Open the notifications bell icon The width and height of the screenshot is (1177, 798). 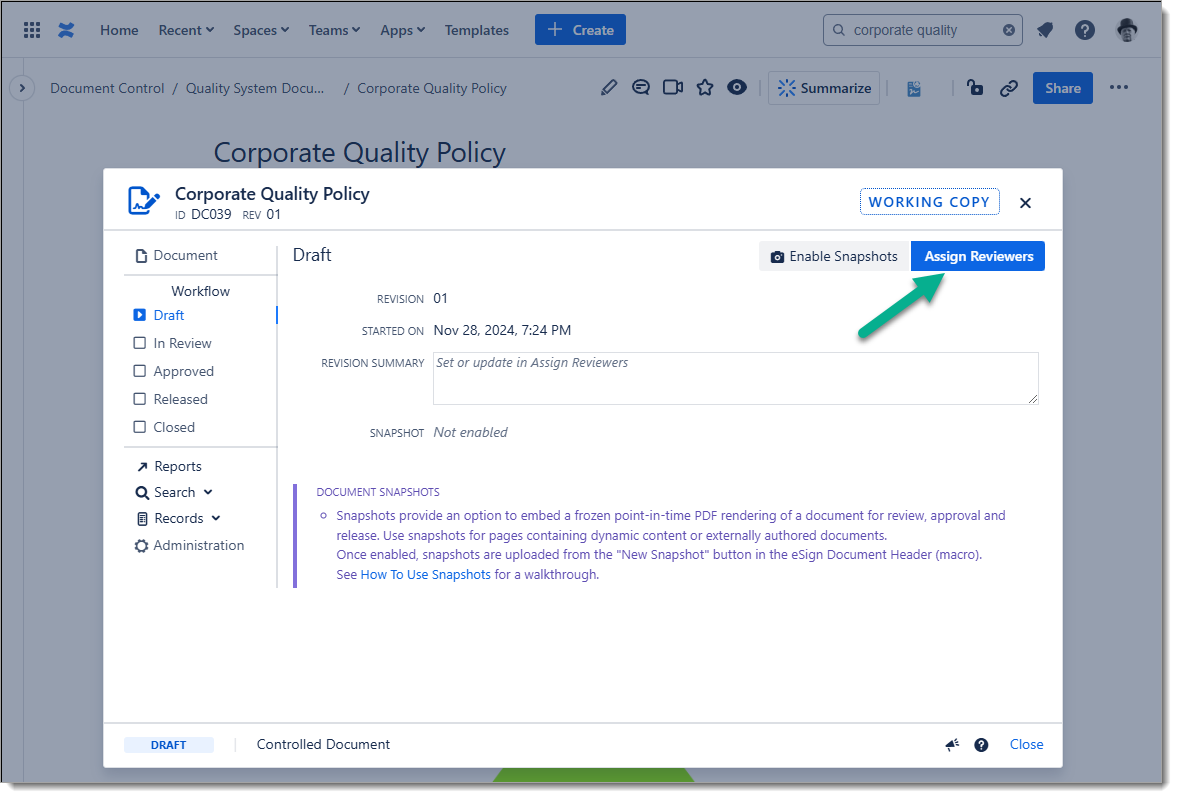pyautogui.click(x=1045, y=30)
